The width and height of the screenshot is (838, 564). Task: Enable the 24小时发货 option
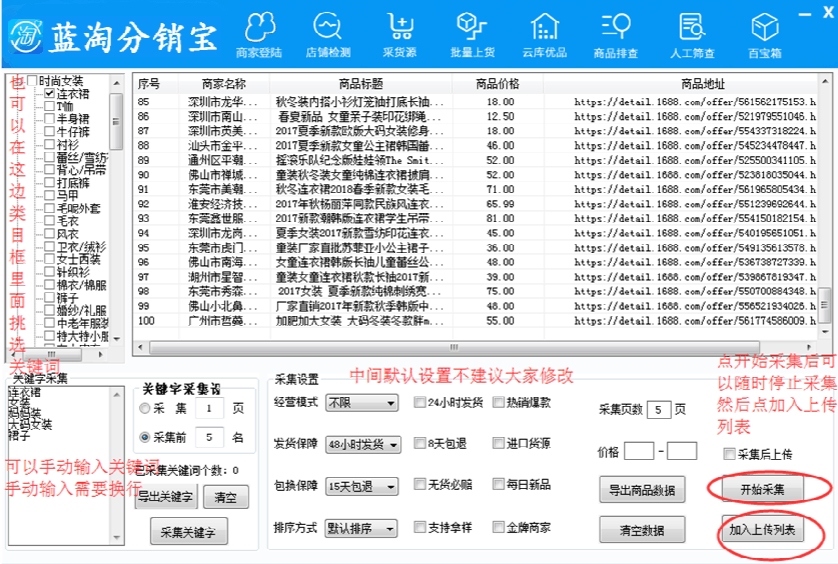click(420, 402)
